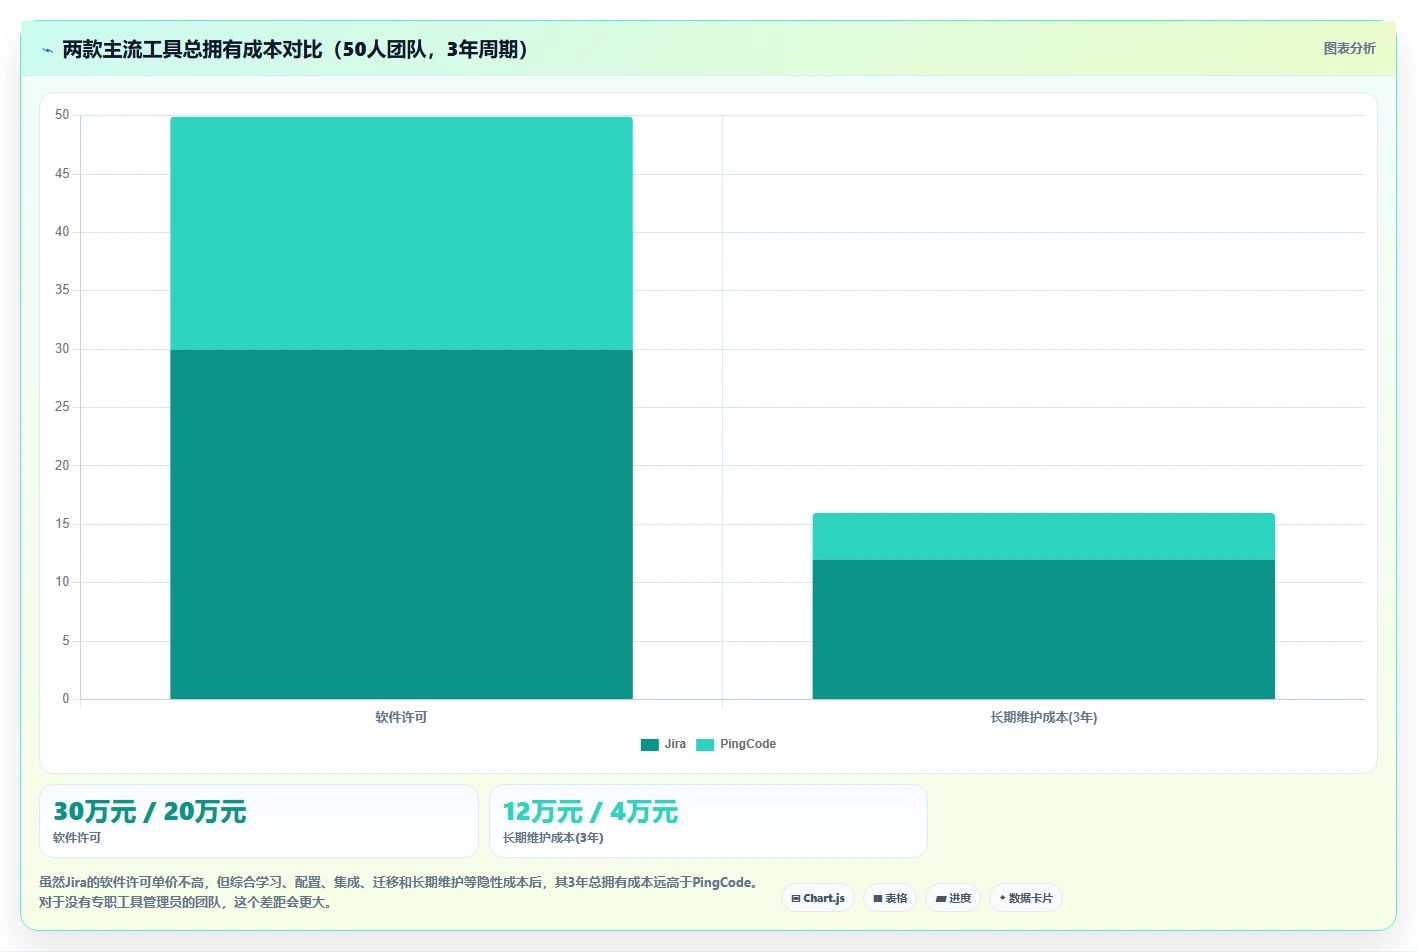Click the summary sentence starting 虽然Jira的软件许可
This screenshot has width=1417, height=952.
click(401, 882)
